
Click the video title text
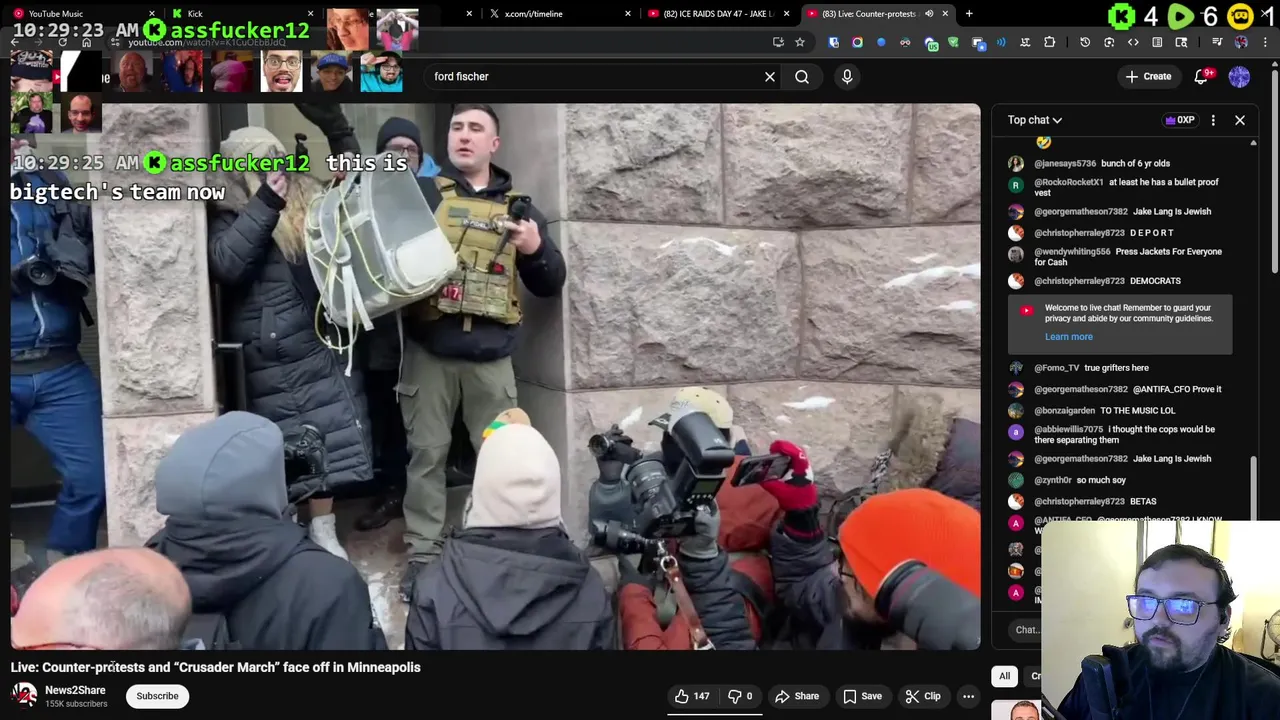pos(216,667)
